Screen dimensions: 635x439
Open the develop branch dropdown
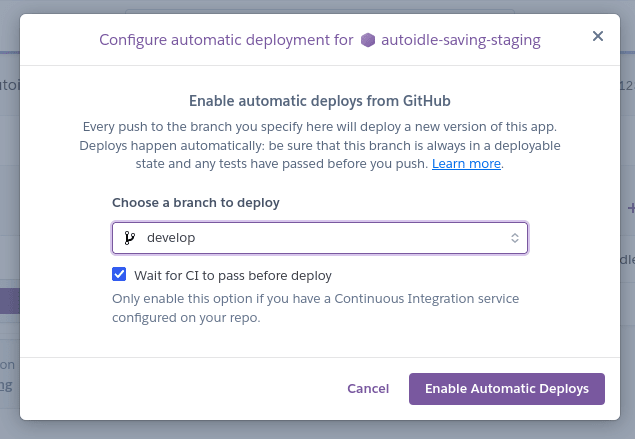(319, 238)
